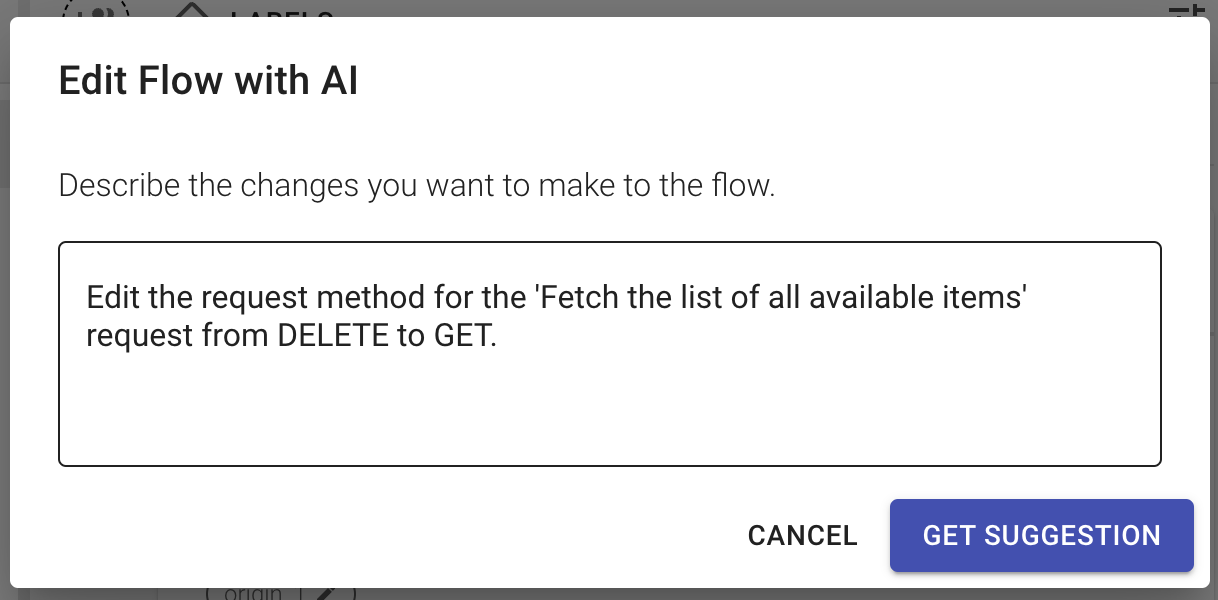Viewport: 1218px width, 600px height.
Task: Click the filter sliders icon at top right
Action: pos(1188,10)
